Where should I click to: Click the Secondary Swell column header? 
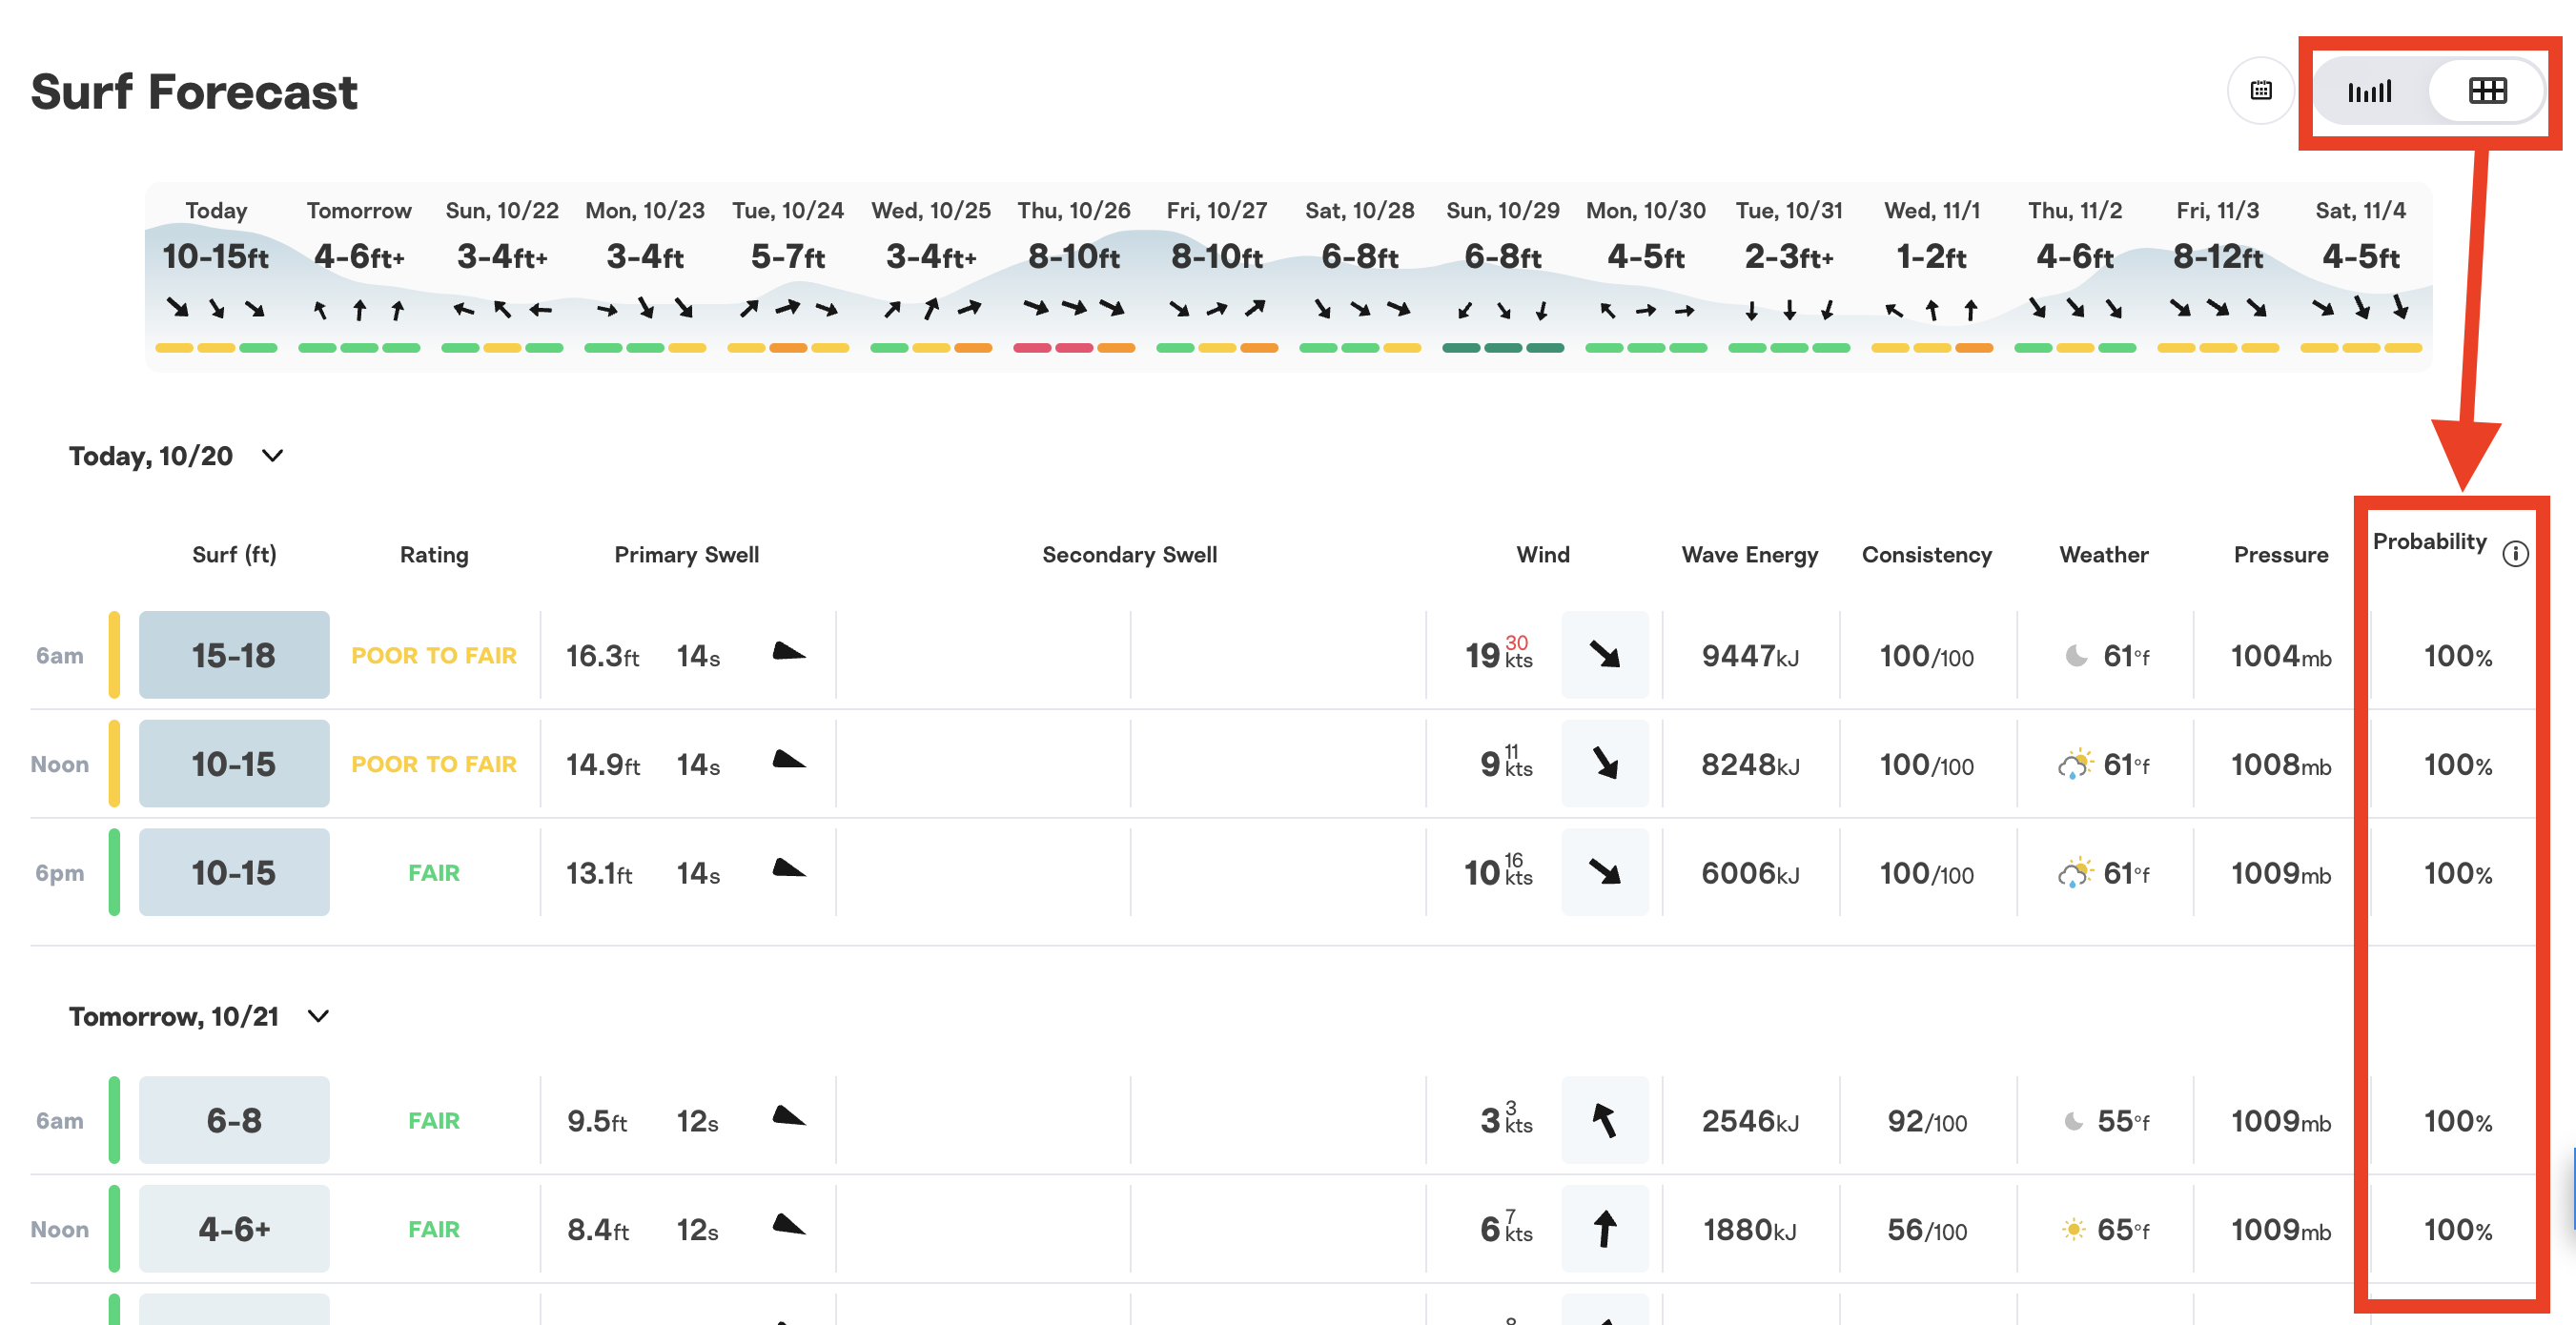[1130, 554]
